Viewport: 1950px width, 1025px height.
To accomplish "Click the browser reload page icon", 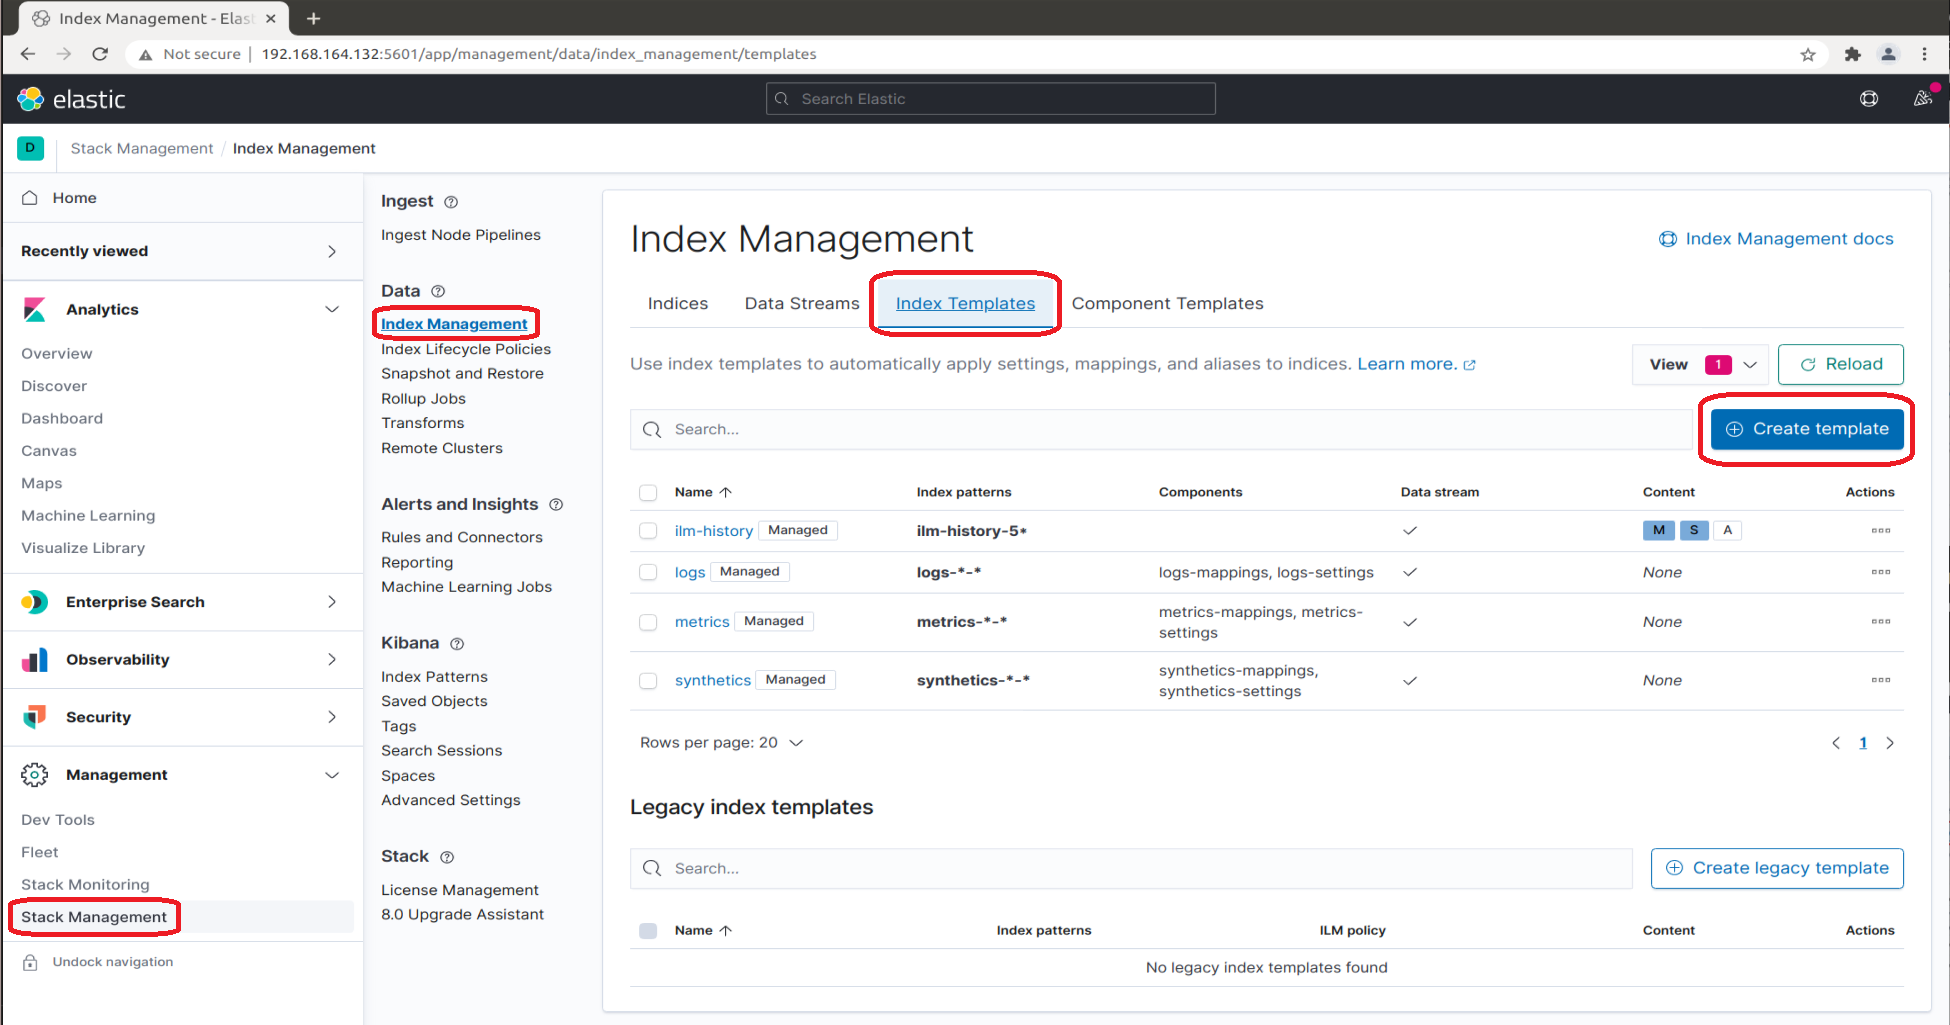I will click(x=100, y=55).
